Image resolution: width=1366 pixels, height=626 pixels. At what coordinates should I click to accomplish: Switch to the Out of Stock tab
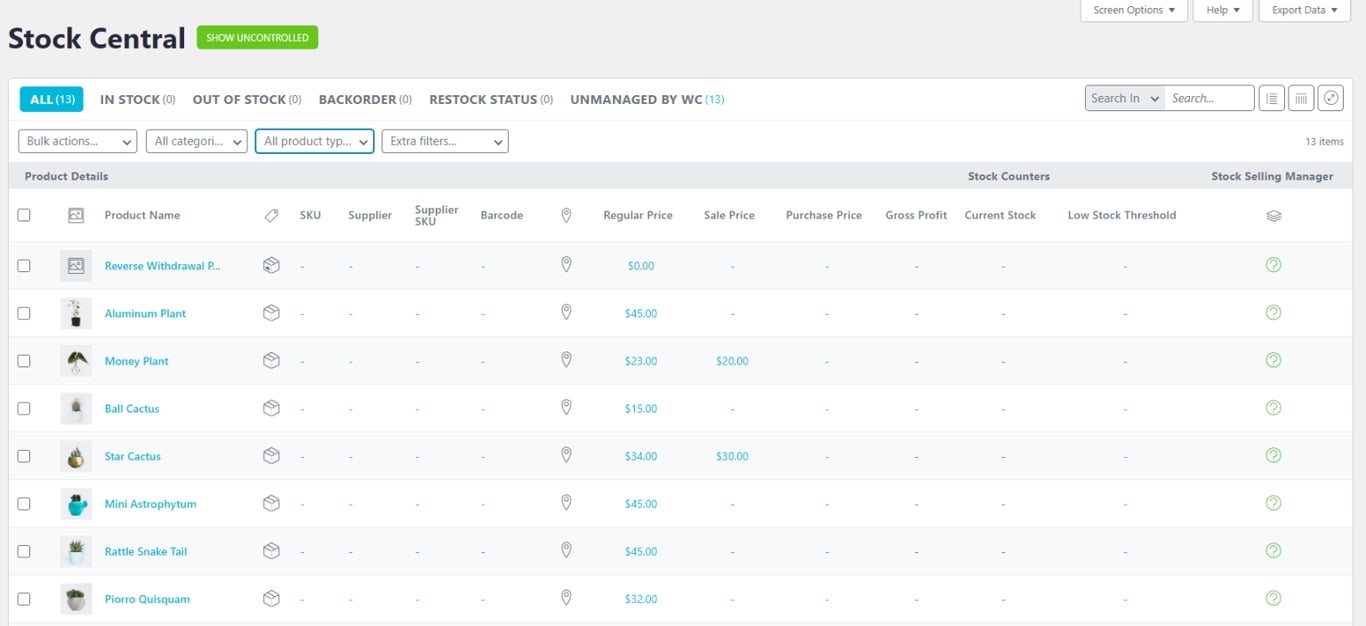pyautogui.click(x=246, y=99)
